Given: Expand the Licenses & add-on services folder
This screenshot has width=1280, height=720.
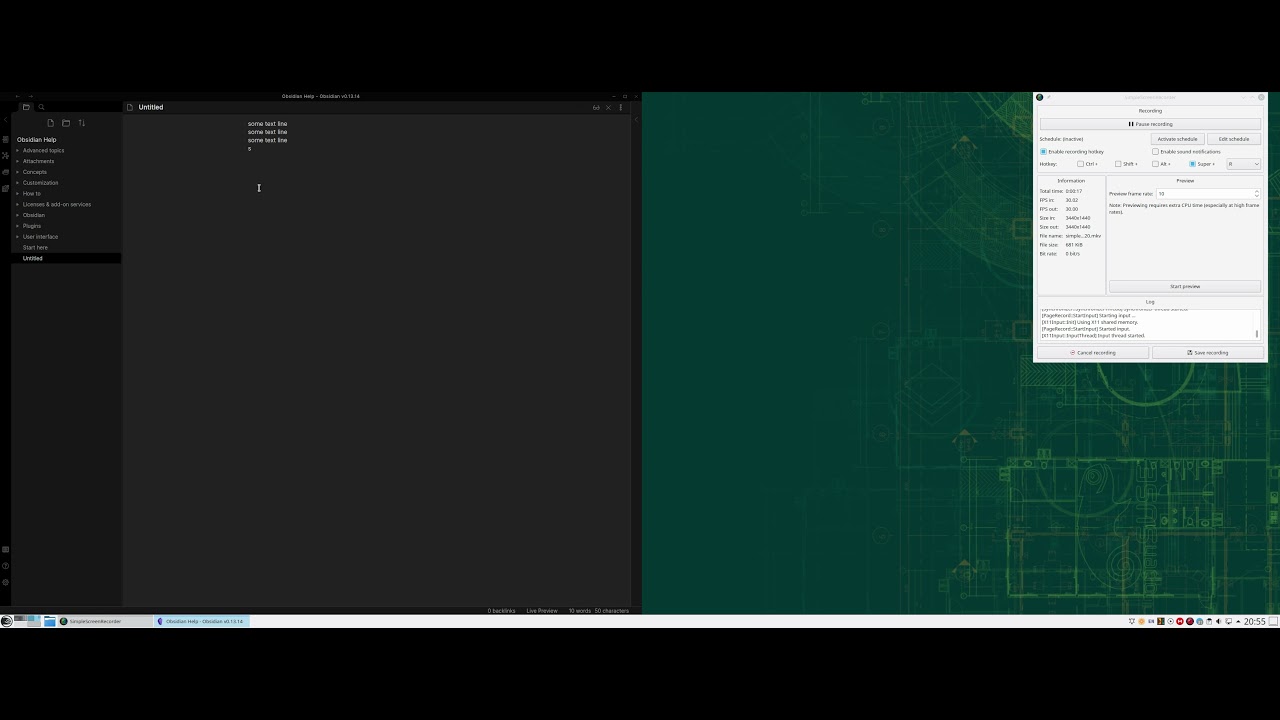Looking at the screenshot, I should click(56, 204).
